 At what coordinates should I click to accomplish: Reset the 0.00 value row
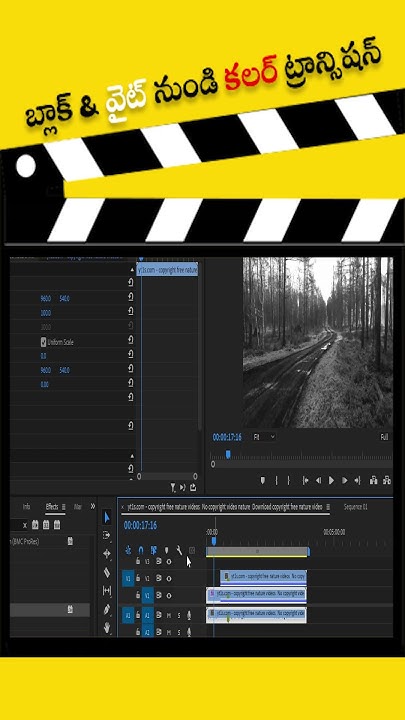[130, 382]
